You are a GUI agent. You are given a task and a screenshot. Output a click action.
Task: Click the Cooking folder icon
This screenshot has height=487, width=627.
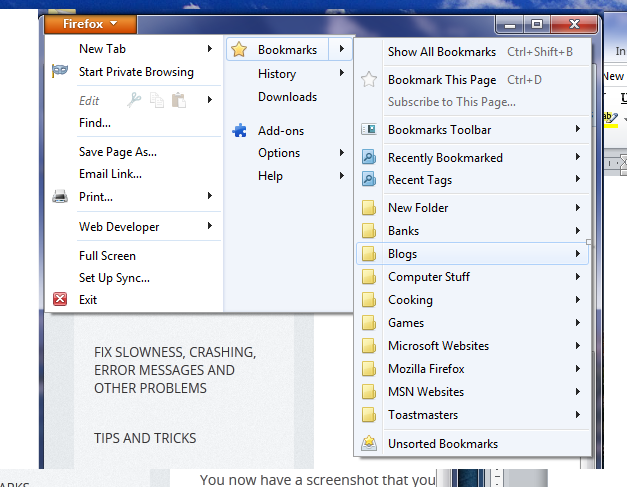pyautogui.click(x=369, y=299)
